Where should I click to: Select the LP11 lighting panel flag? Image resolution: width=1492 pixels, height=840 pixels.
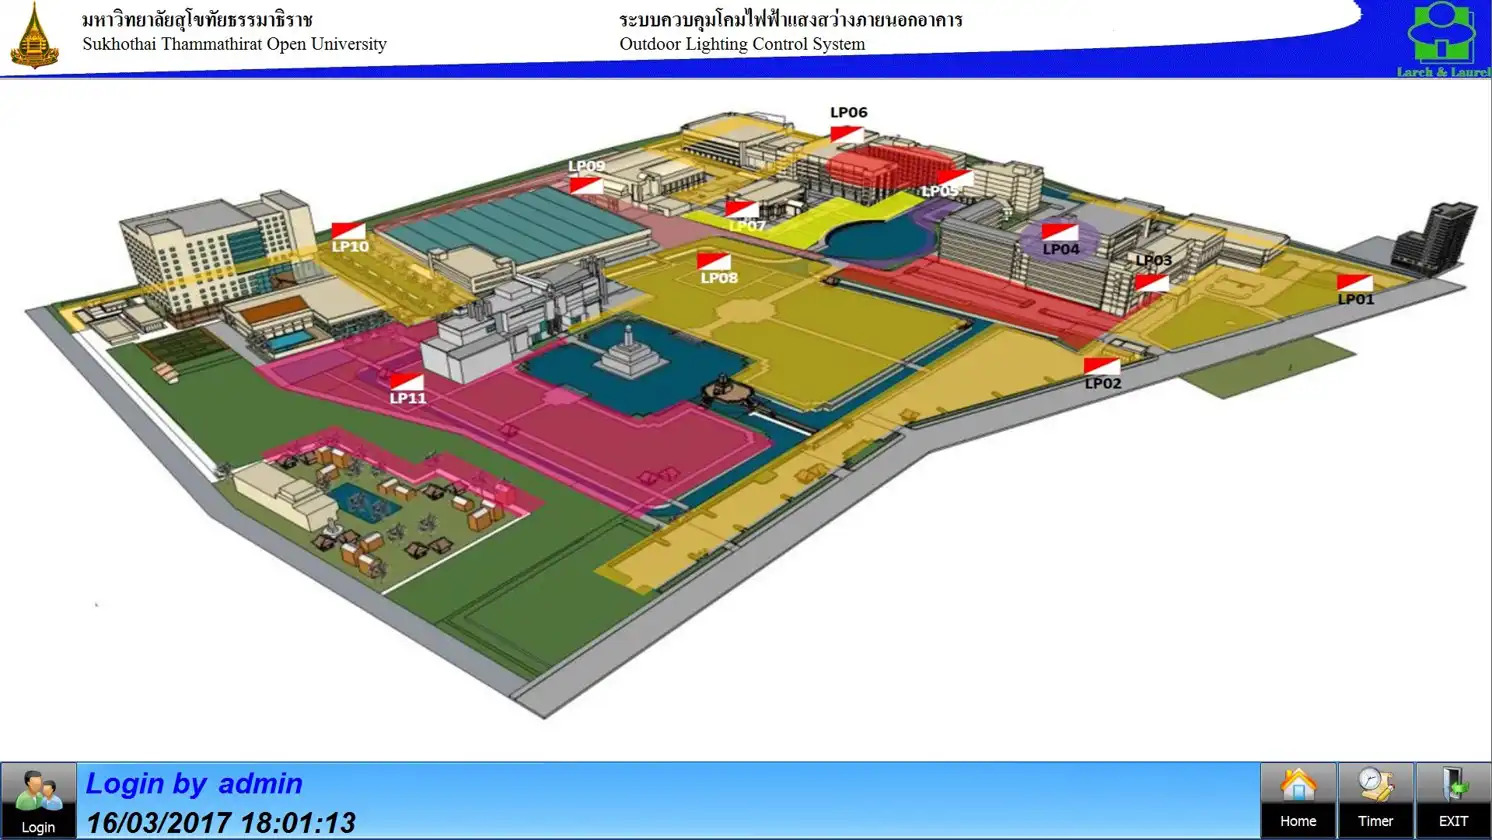click(x=406, y=382)
